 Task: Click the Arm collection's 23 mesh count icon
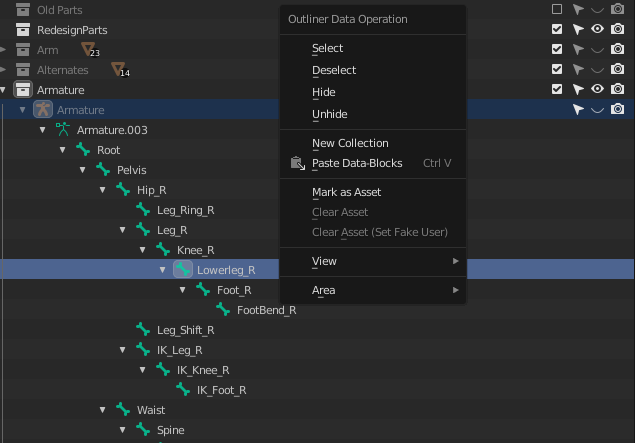90,49
